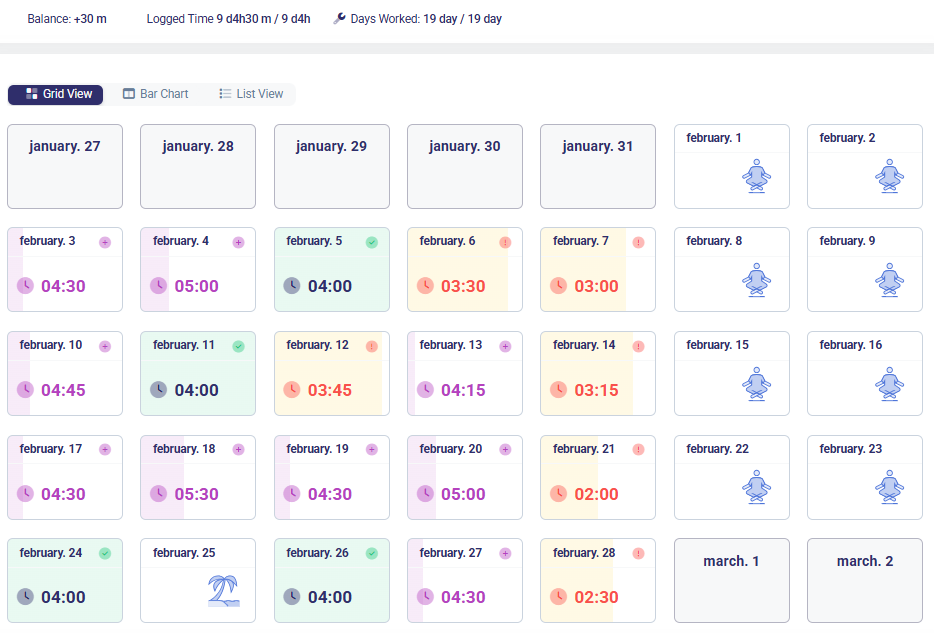Open the 04:45 entry on February 10
The width and height of the screenshot is (934, 633).
(63, 390)
